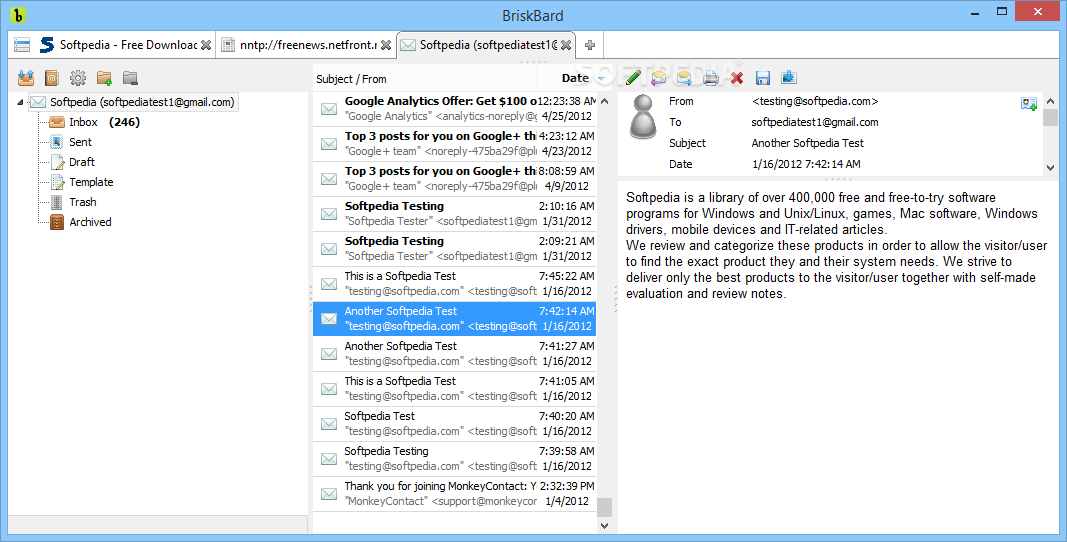Click message header scroll down arrow
1067x542 pixels.
pyautogui.click(x=1050, y=168)
